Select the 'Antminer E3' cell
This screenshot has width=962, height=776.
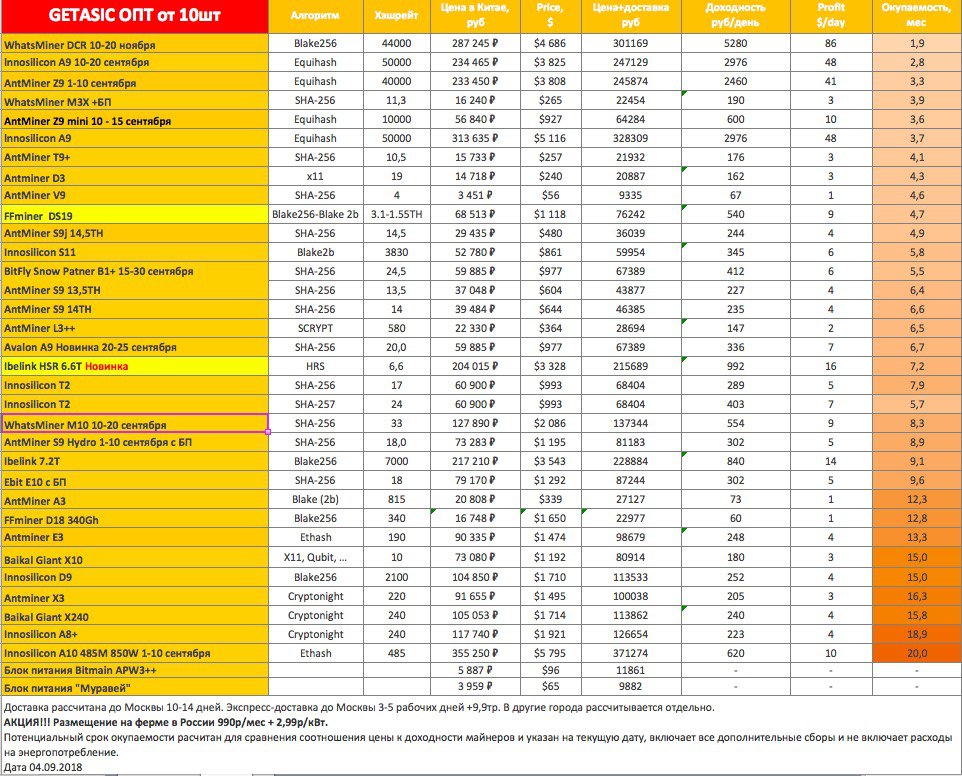tap(134, 537)
